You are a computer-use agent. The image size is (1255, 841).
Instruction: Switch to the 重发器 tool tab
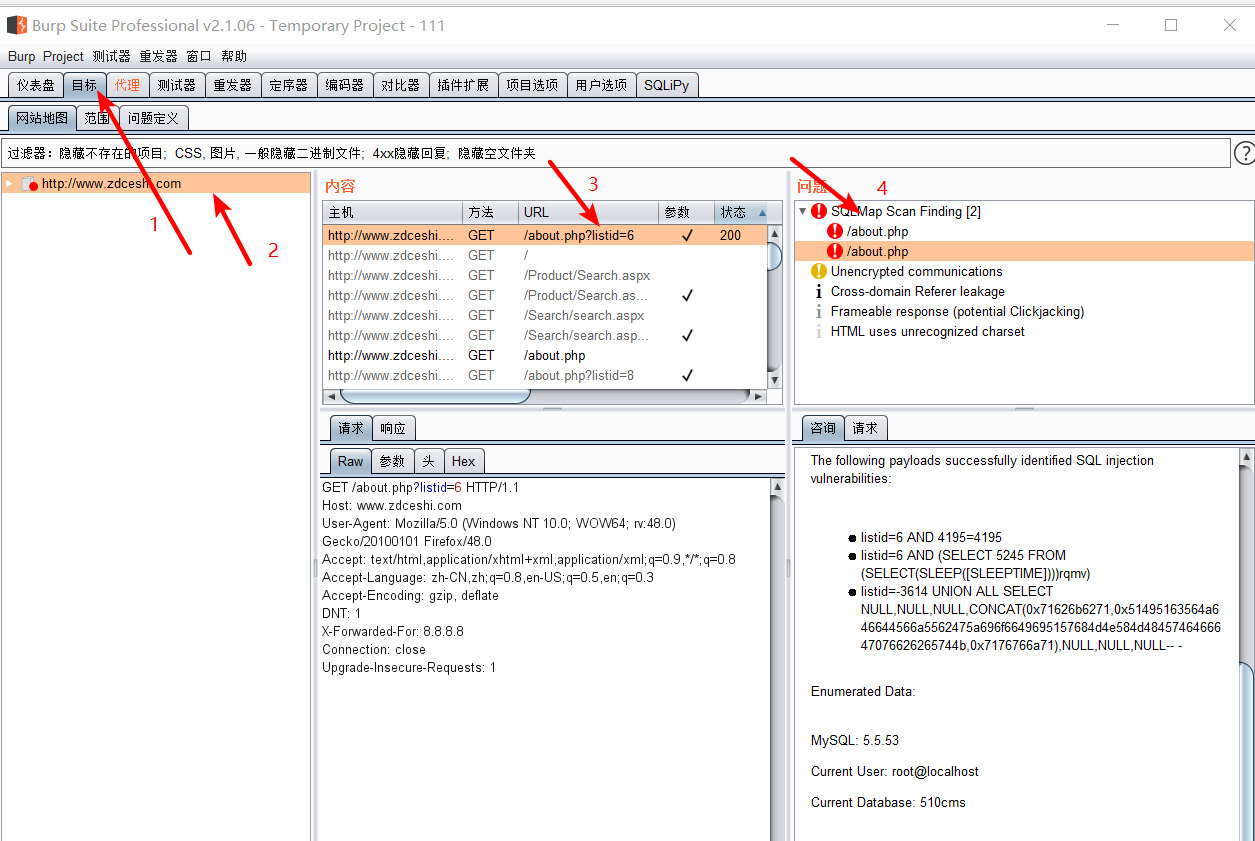point(232,85)
